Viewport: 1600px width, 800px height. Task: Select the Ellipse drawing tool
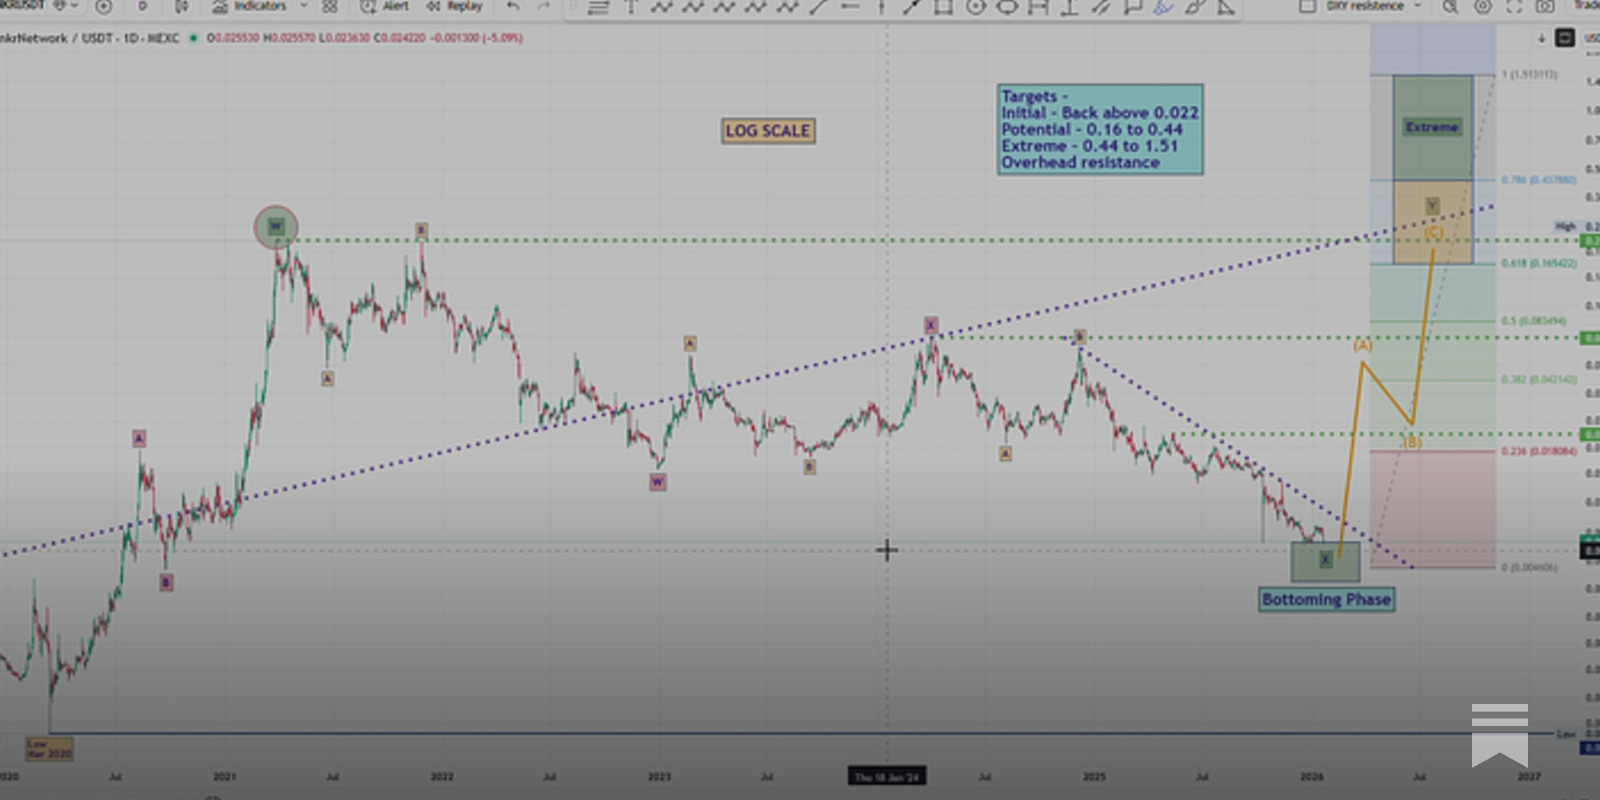coord(1007,8)
